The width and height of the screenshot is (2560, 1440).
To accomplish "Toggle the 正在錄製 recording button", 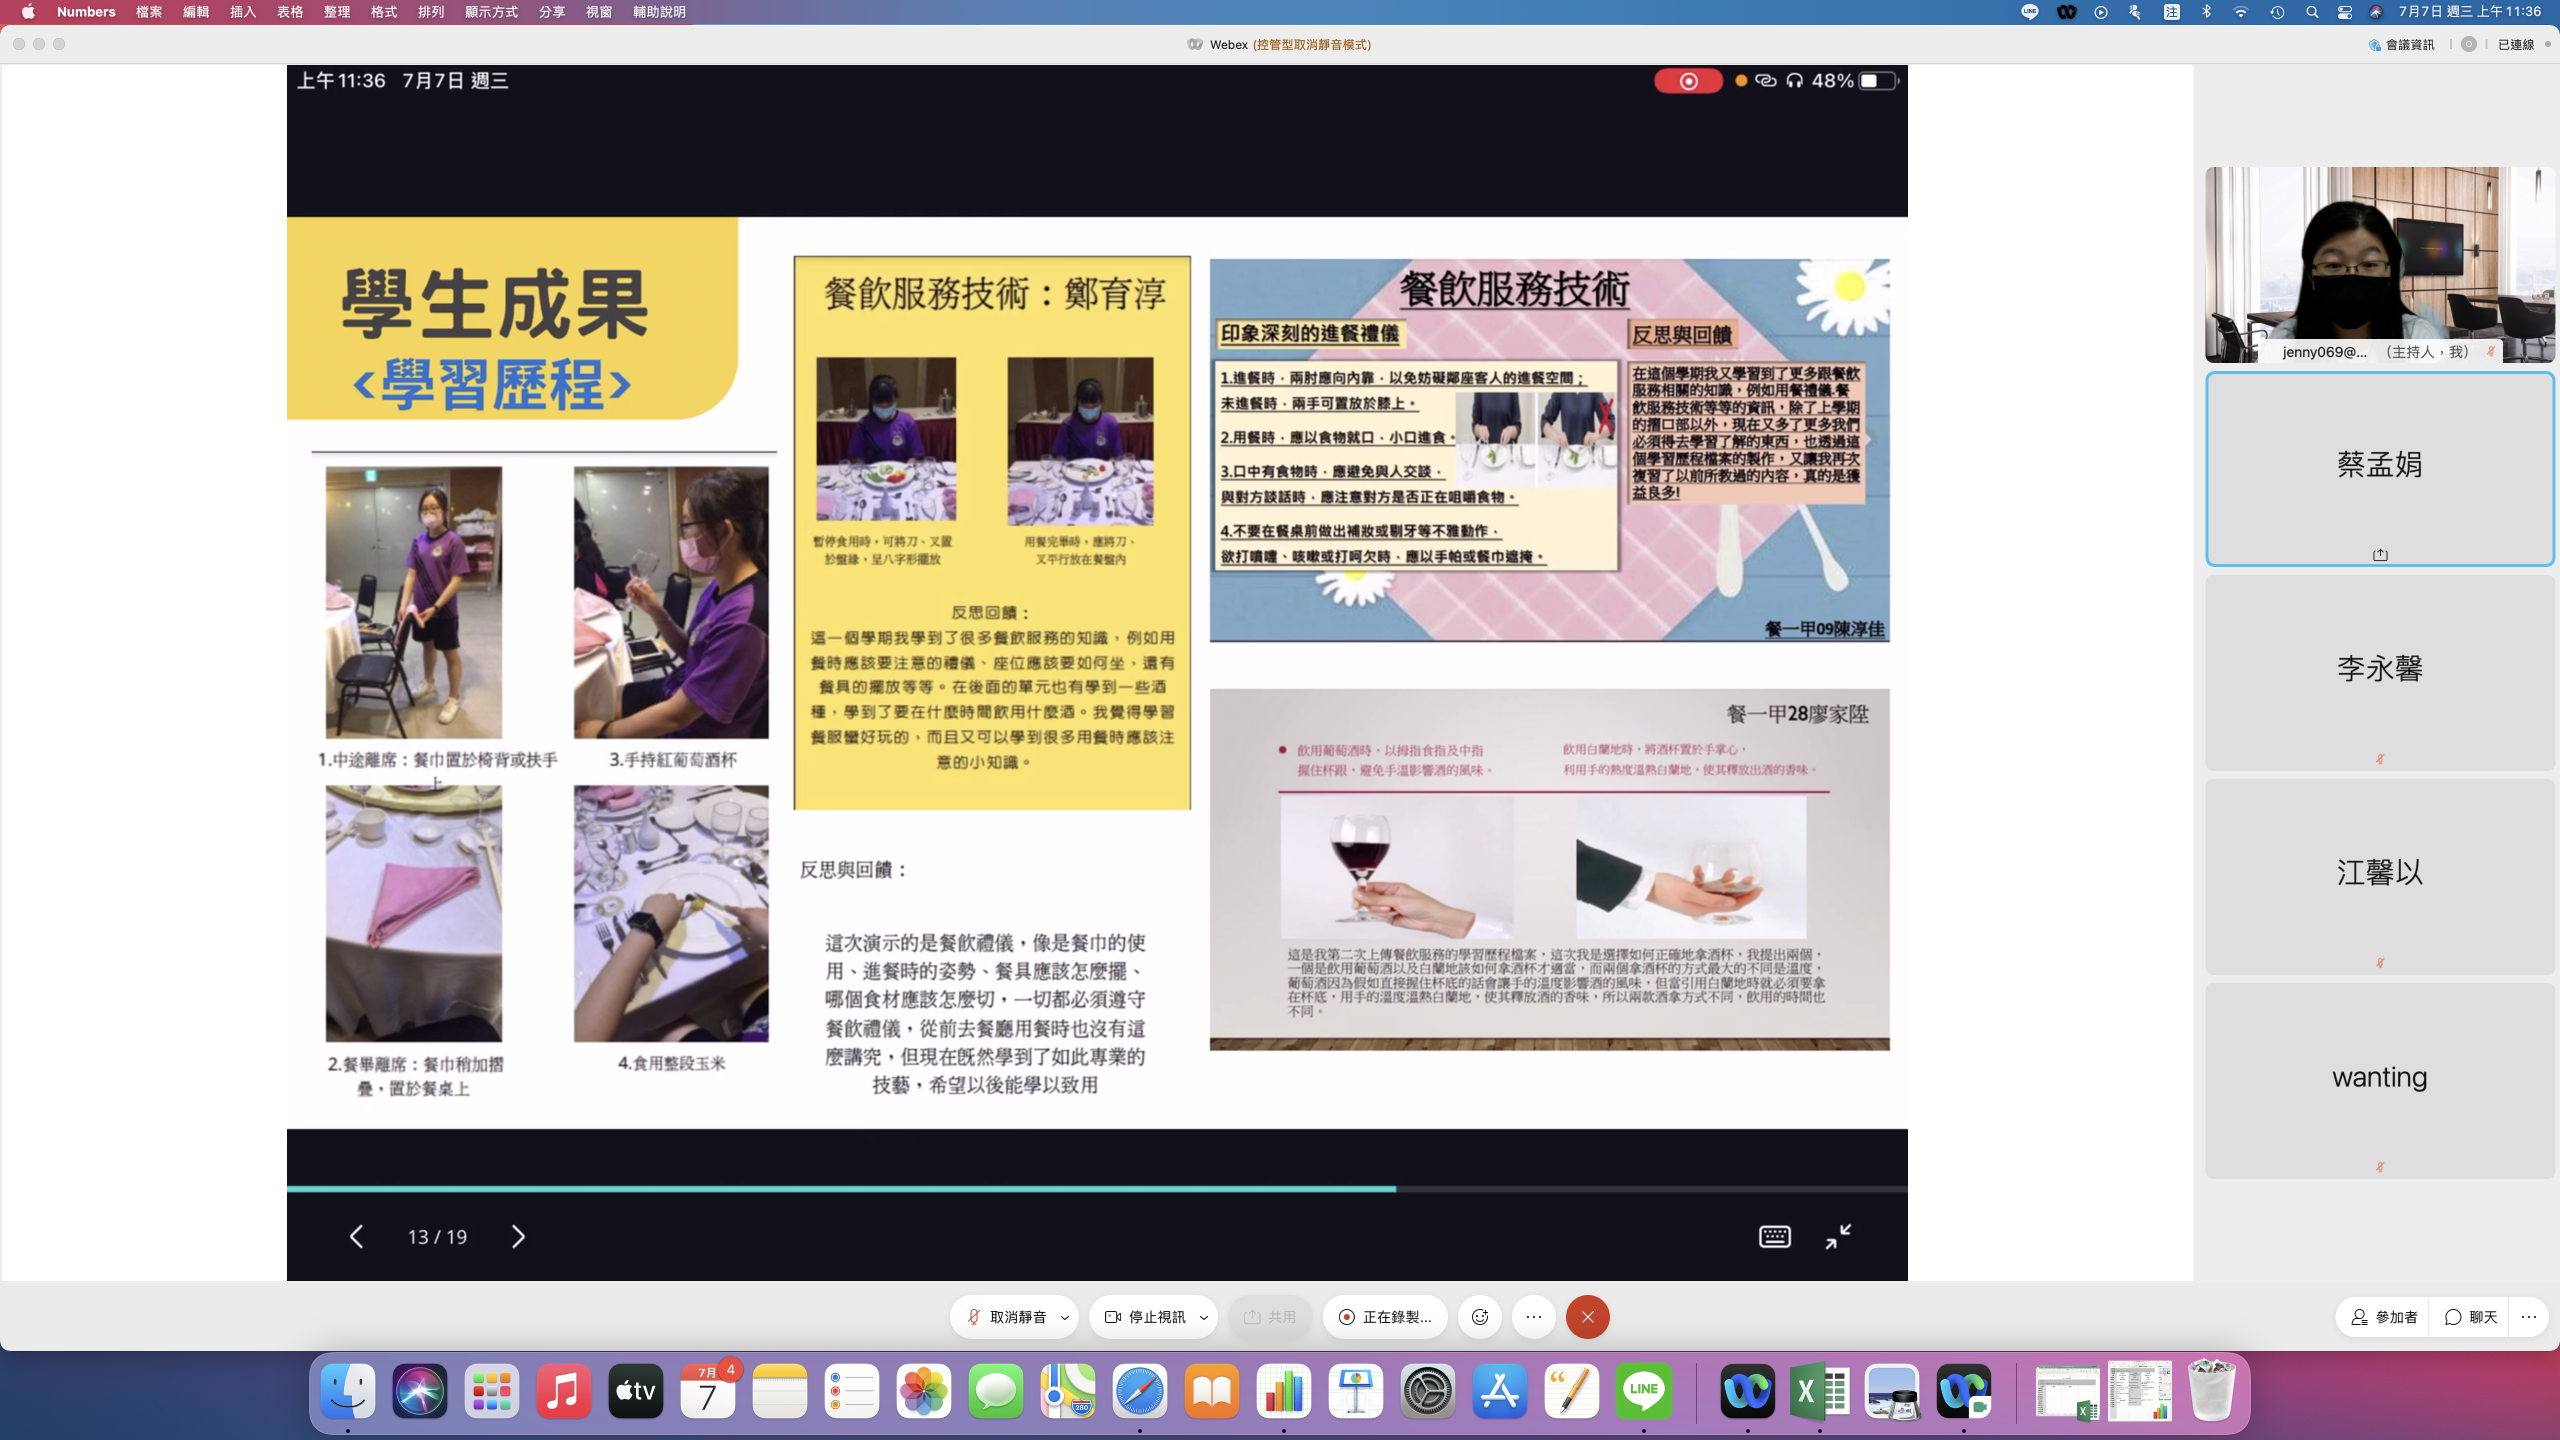I will pos(1385,1317).
